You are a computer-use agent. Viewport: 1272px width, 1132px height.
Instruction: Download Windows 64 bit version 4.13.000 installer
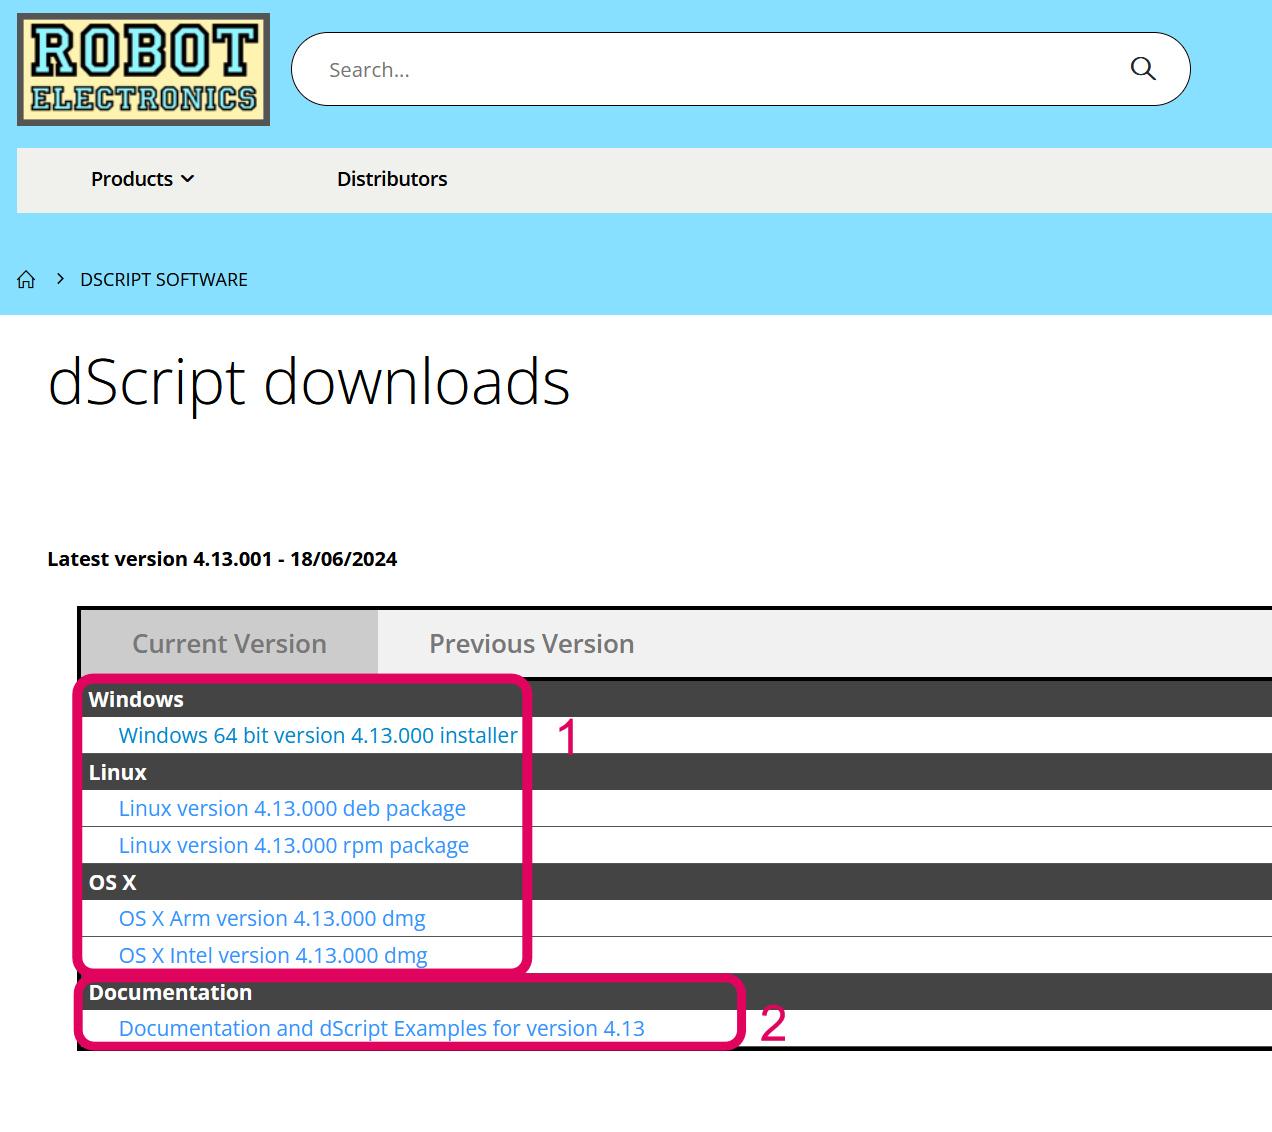tap(318, 736)
